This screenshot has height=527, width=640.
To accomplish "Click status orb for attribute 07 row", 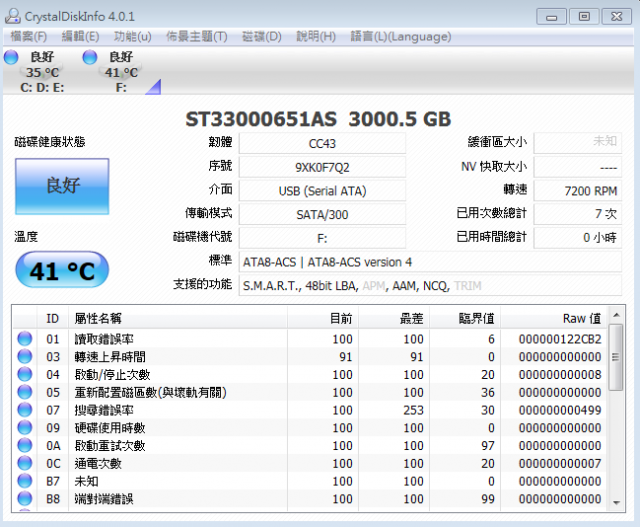I will pos(24,410).
